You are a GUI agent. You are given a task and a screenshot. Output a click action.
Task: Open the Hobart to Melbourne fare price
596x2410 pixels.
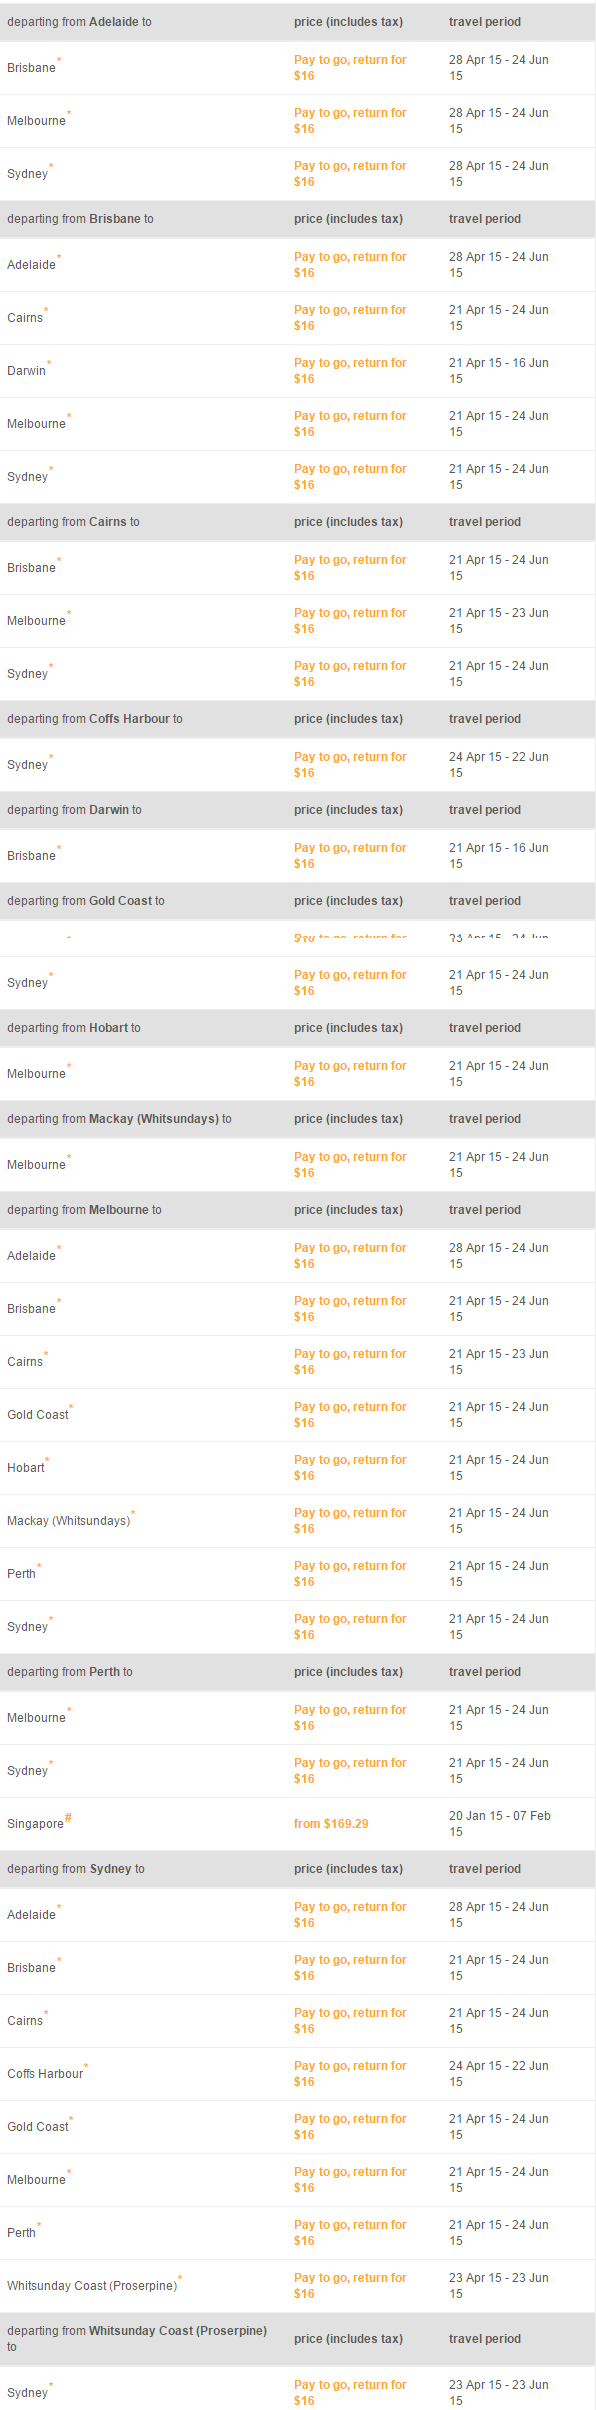(350, 1074)
